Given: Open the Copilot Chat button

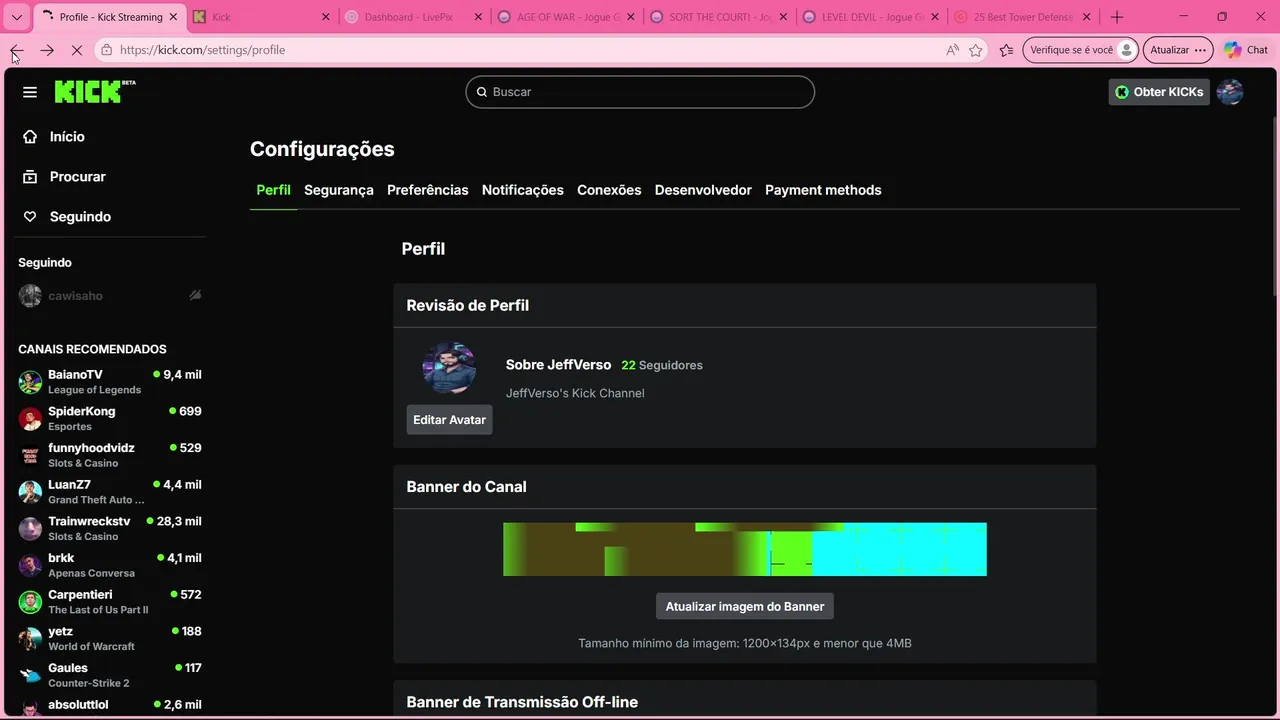Looking at the screenshot, I should tap(1246, 50).
